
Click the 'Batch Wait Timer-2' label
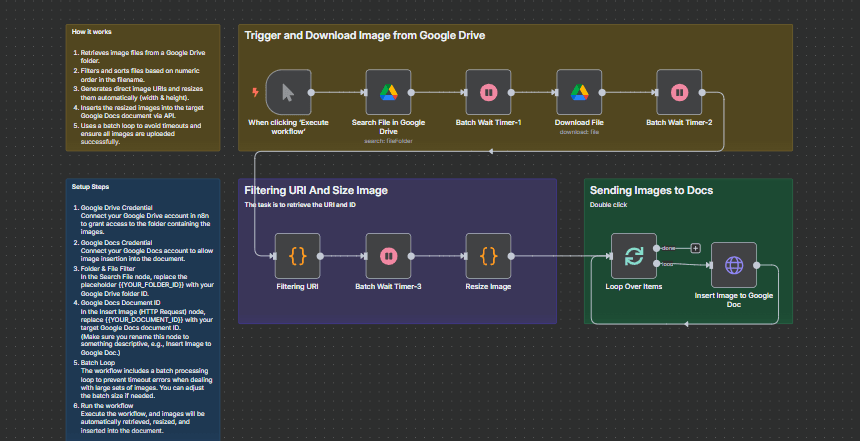[x=679, y=122]
